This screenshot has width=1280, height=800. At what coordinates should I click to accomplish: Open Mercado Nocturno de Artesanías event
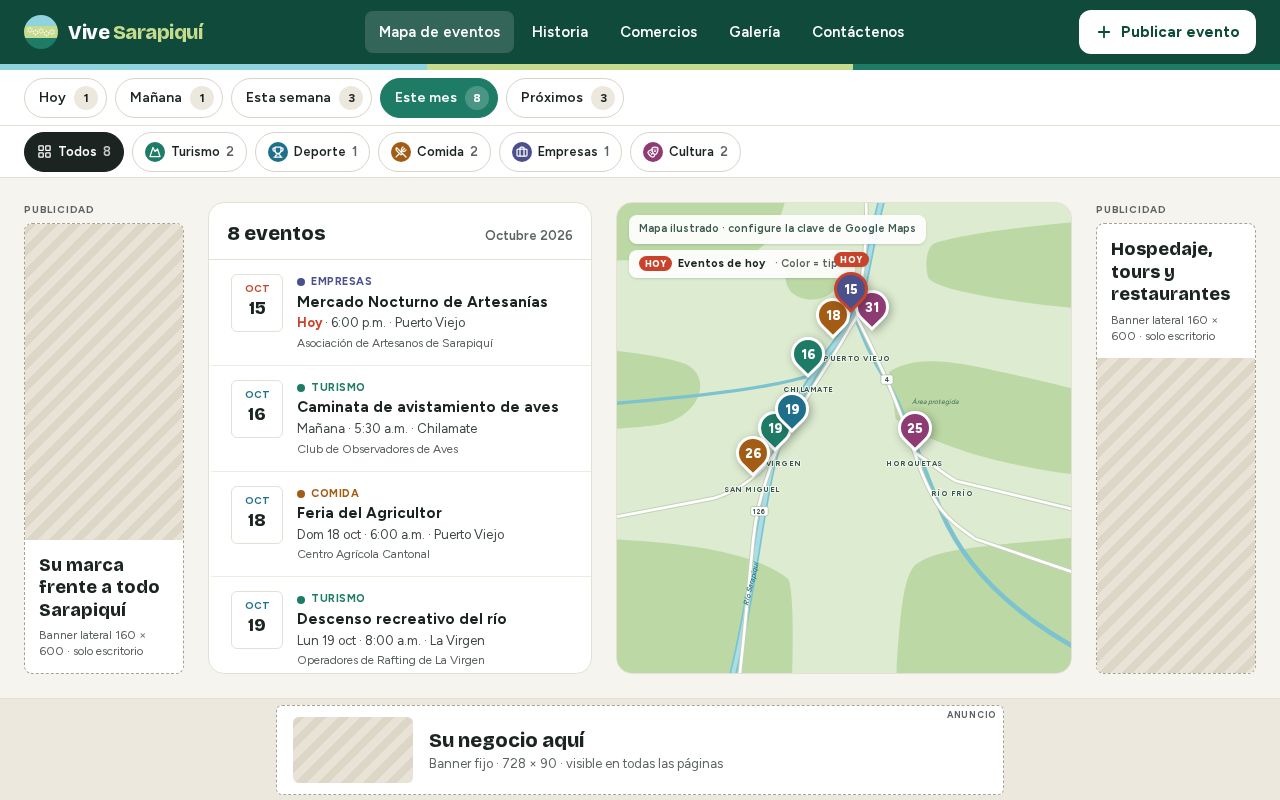400,313
